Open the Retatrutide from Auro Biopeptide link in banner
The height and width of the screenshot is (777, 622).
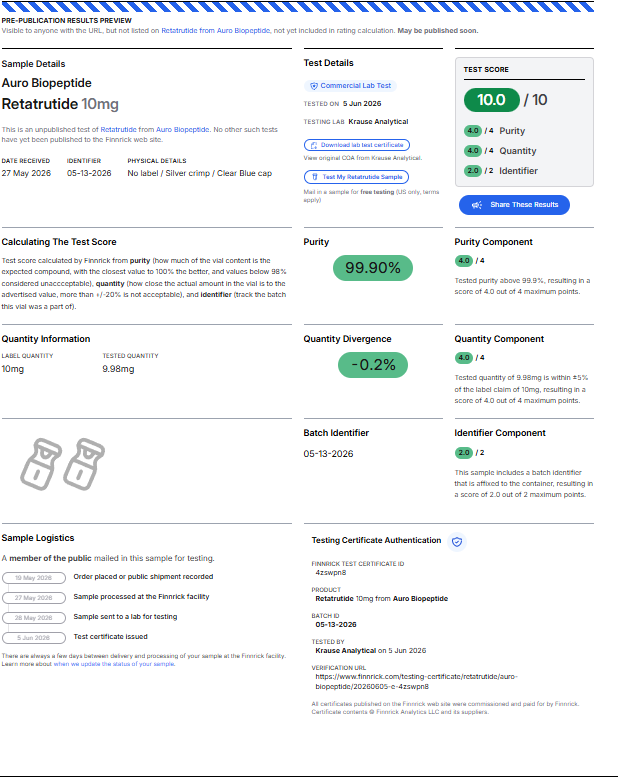(x=216, y=31)
